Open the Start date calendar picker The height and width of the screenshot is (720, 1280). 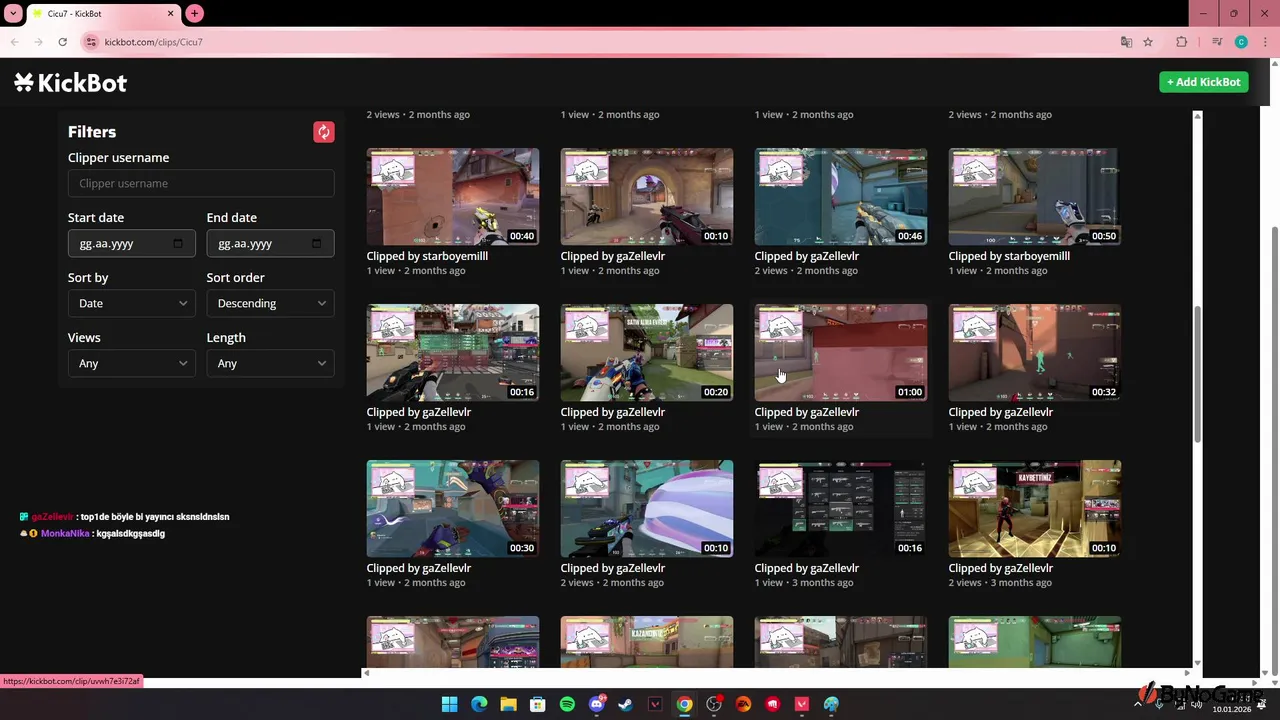click(x=178, y=243)
